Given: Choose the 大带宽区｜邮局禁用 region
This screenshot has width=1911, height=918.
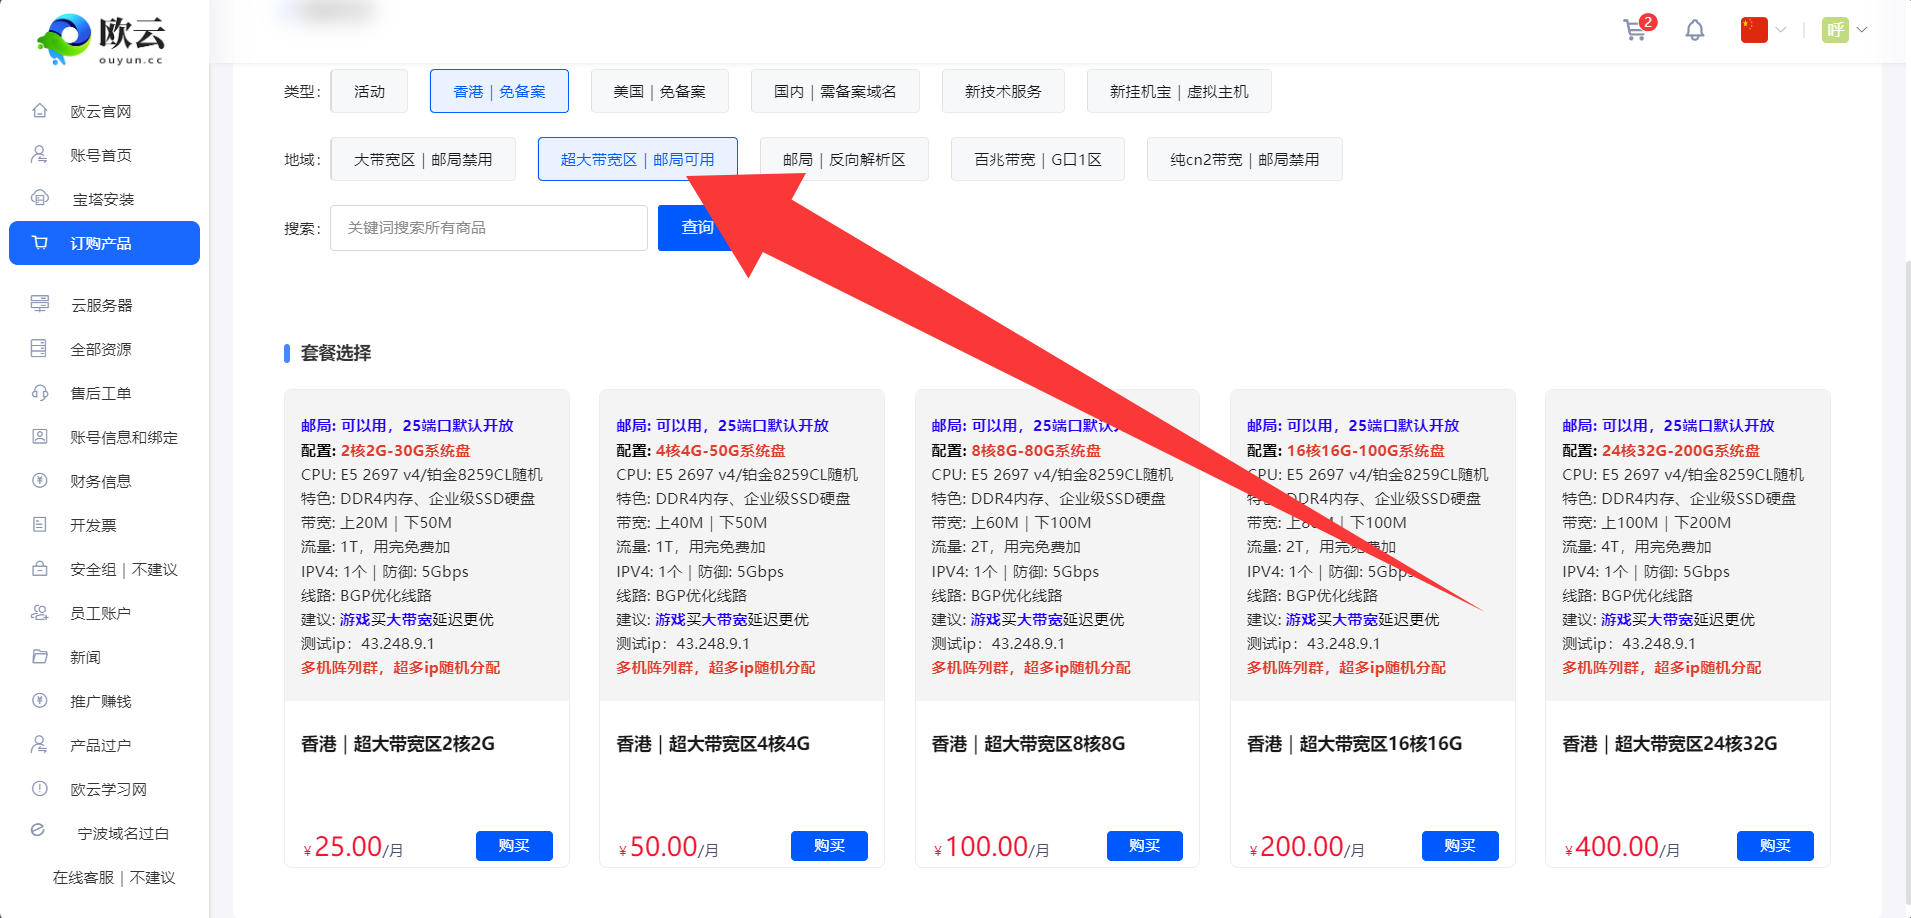Looking at the screenshot, I should tap(422, 159).
